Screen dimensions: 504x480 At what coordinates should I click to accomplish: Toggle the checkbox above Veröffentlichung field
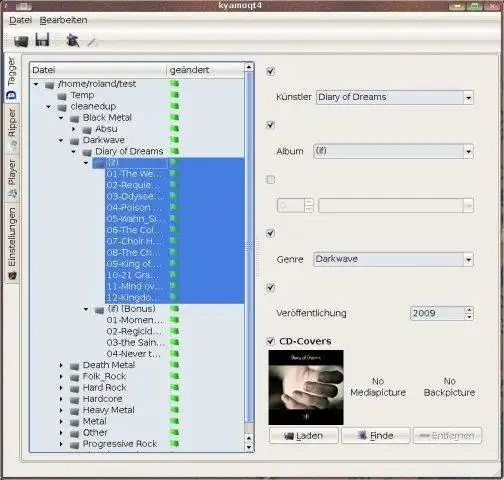271,287
